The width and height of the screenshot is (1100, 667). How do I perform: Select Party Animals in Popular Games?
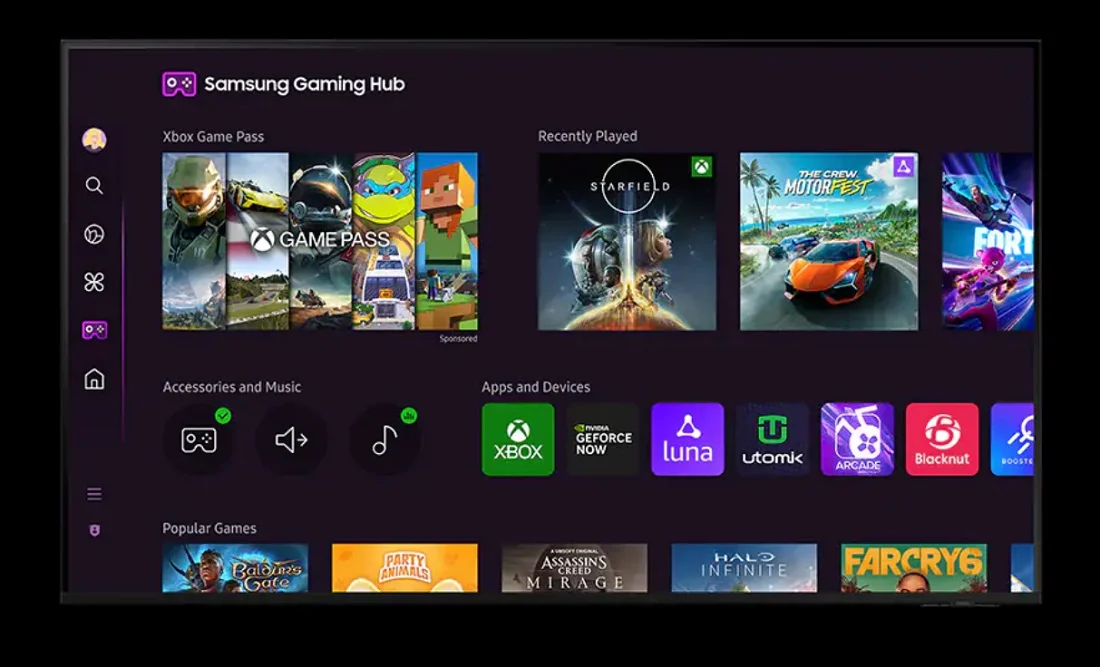coord(405,567)
